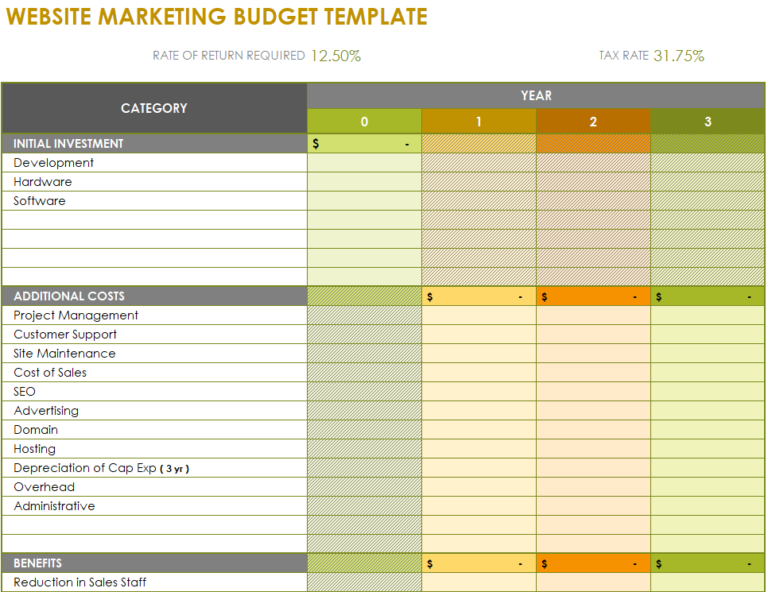Select the Reduction in Sales Staff Year 1 cell
Viewport: 768px width, 592px height.
pyautogui.click(x=479, y=582)
